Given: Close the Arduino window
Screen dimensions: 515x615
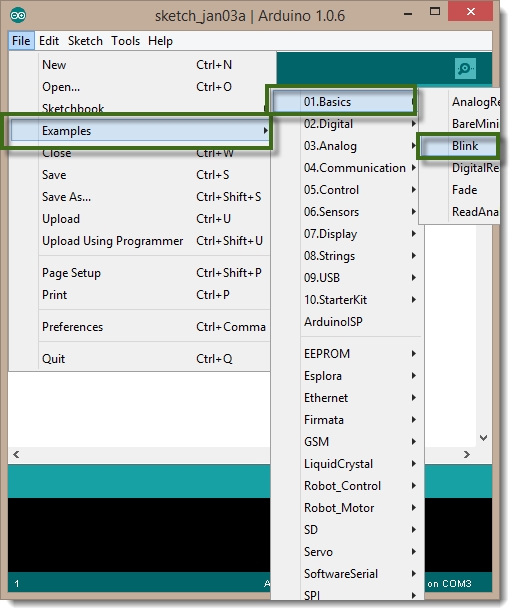Looking at the screenshot, I should tap(470, 12).
